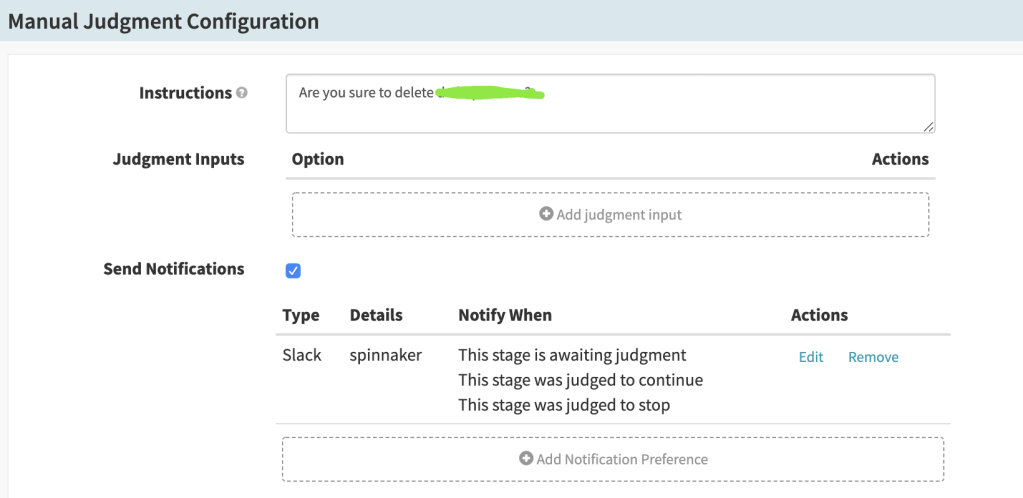
Task: Click the plus icon beside Add Notification Preference
Action: click(526, 459)
